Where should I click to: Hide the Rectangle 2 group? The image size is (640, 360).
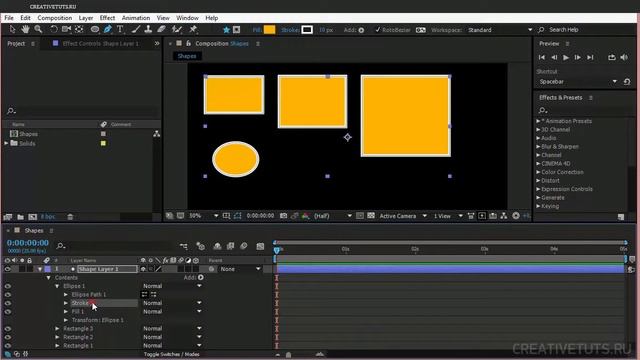click(x=7, y=337)
